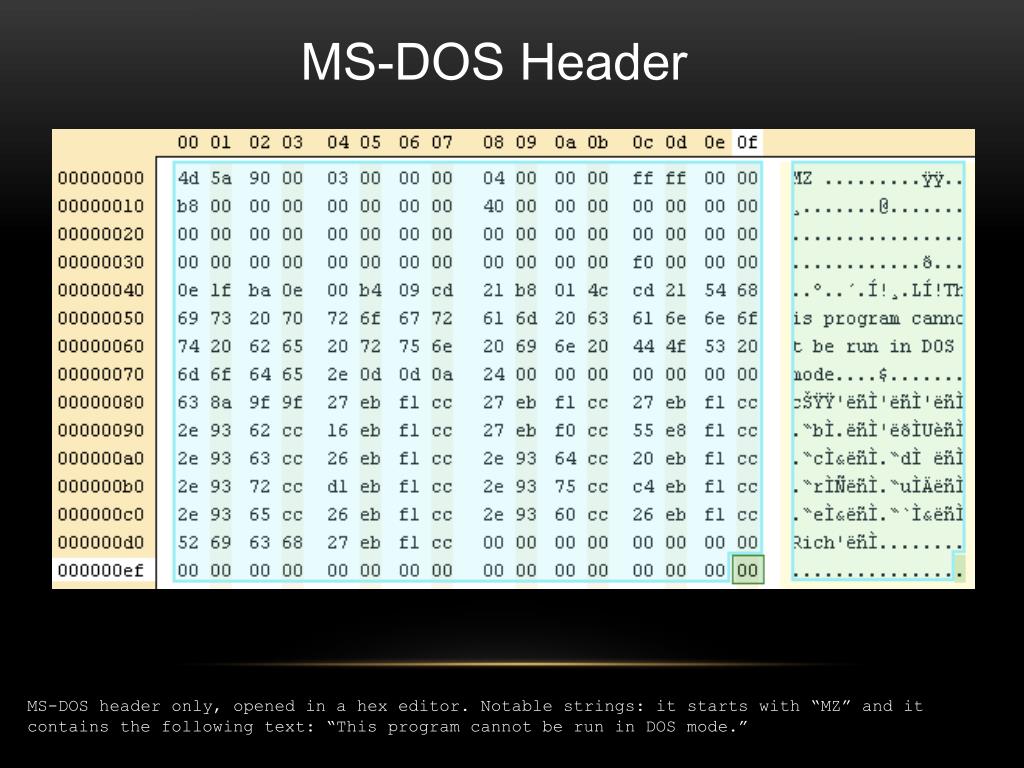The height and width of the screenshot is (768, 1024).
Task: Select hex byte c4 in row 000000b0
Action: point(643,487)
